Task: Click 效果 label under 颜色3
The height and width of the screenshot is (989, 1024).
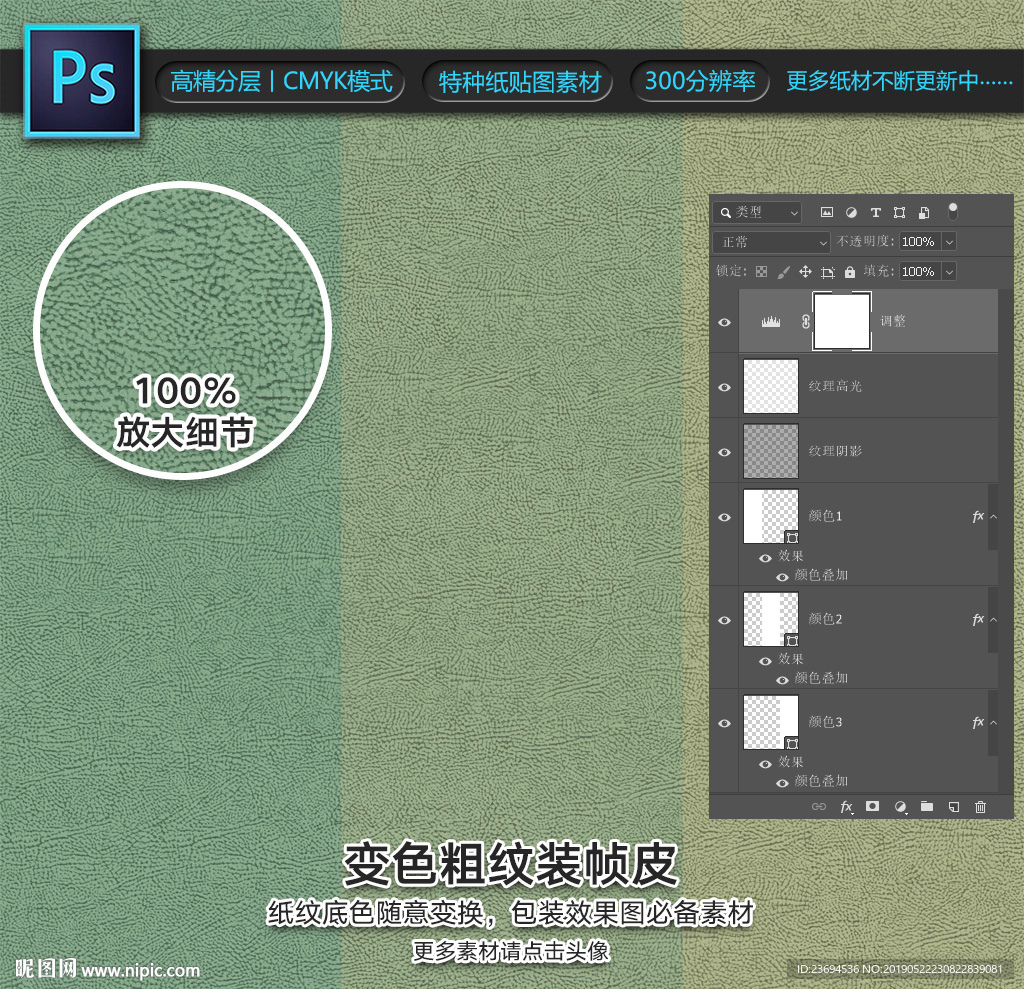Action: coord(791,762)
